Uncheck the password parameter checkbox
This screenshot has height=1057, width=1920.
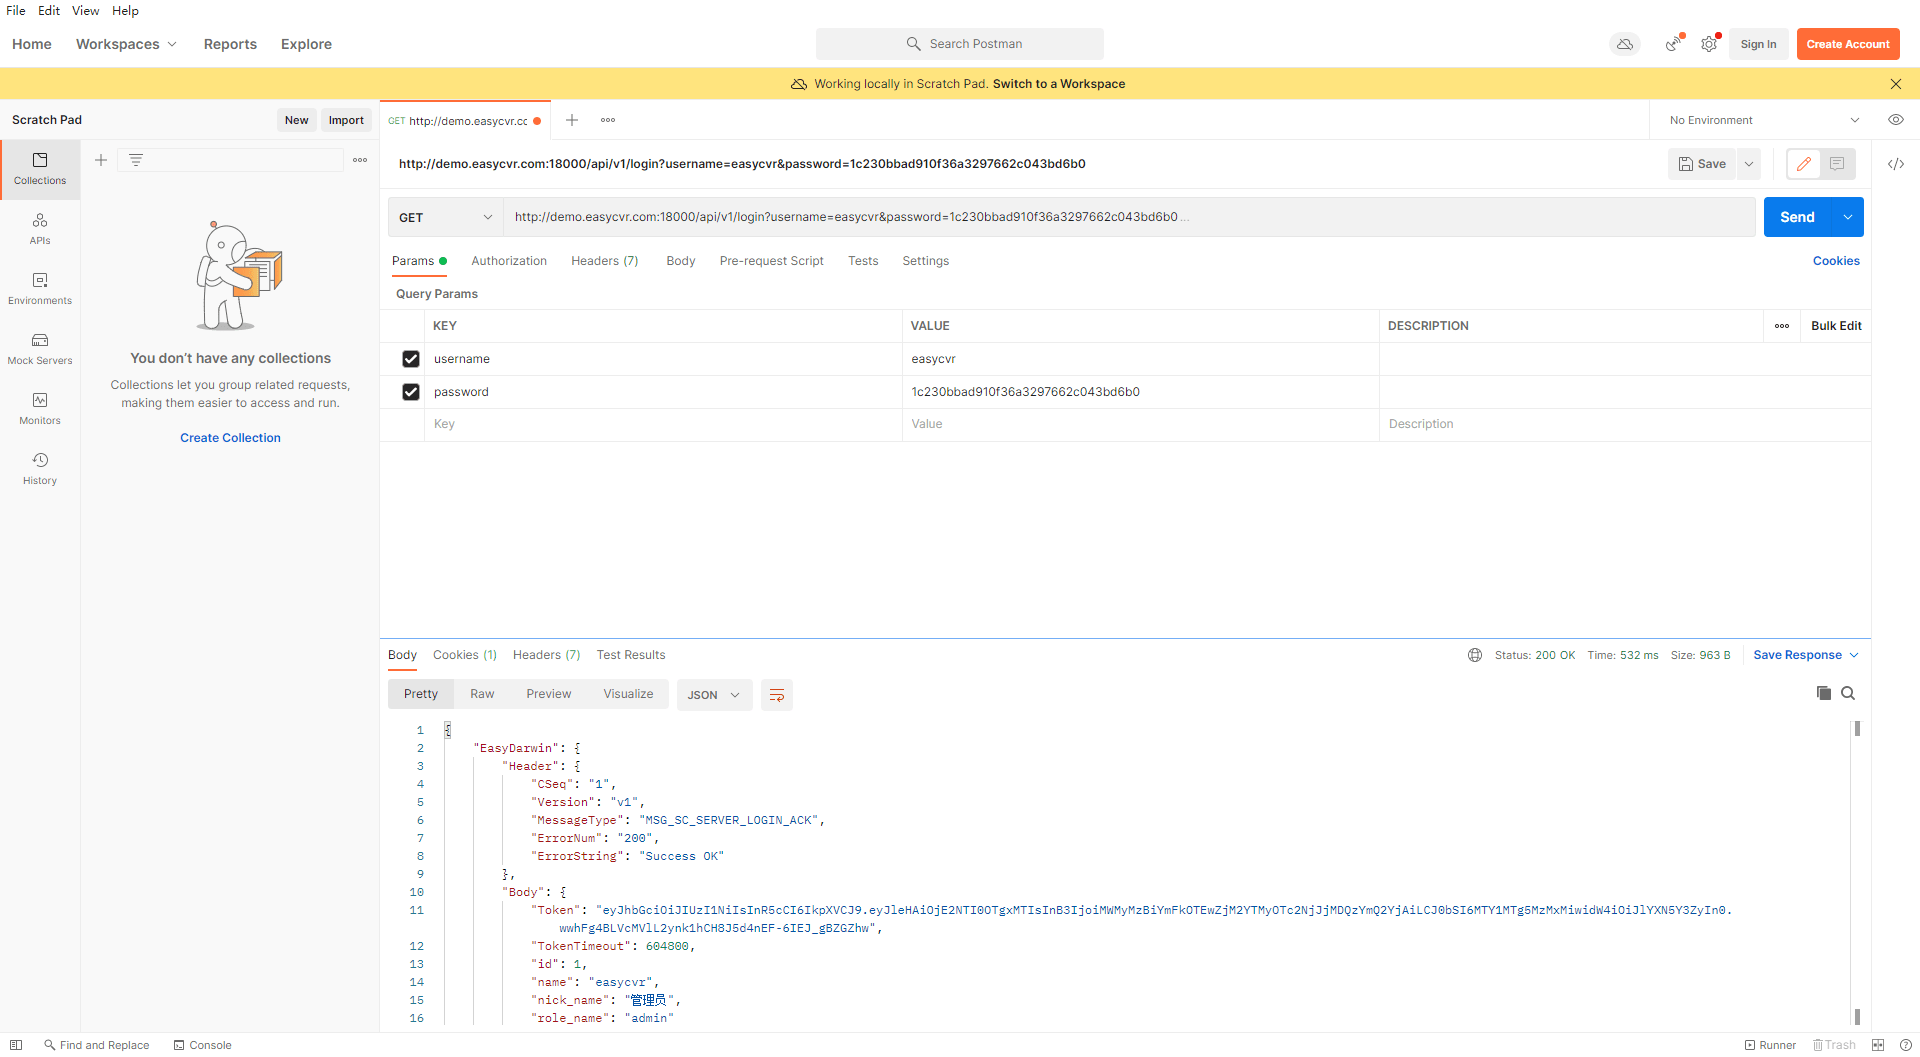click(411, 392)
